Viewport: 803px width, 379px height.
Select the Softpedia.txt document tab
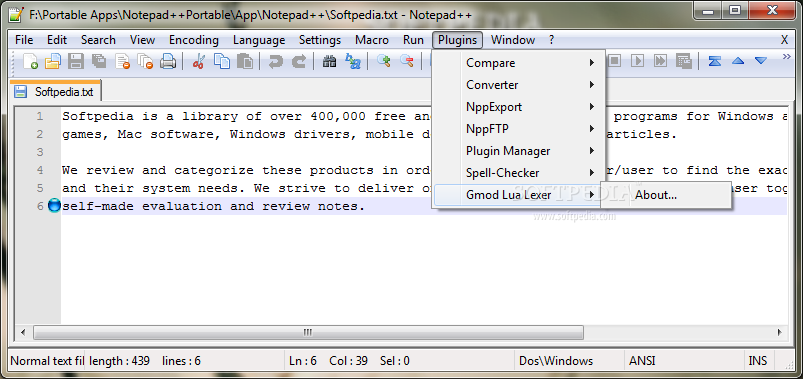(56, 92)
